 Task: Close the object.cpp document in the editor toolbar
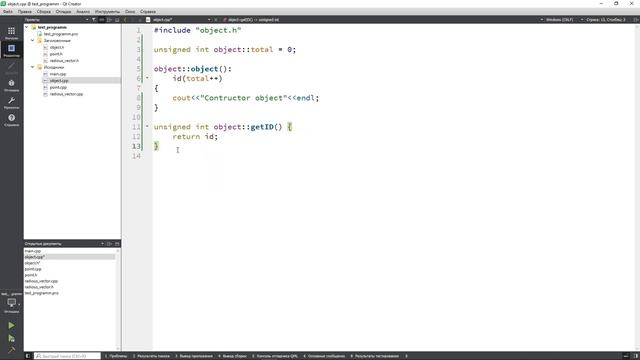216,20
